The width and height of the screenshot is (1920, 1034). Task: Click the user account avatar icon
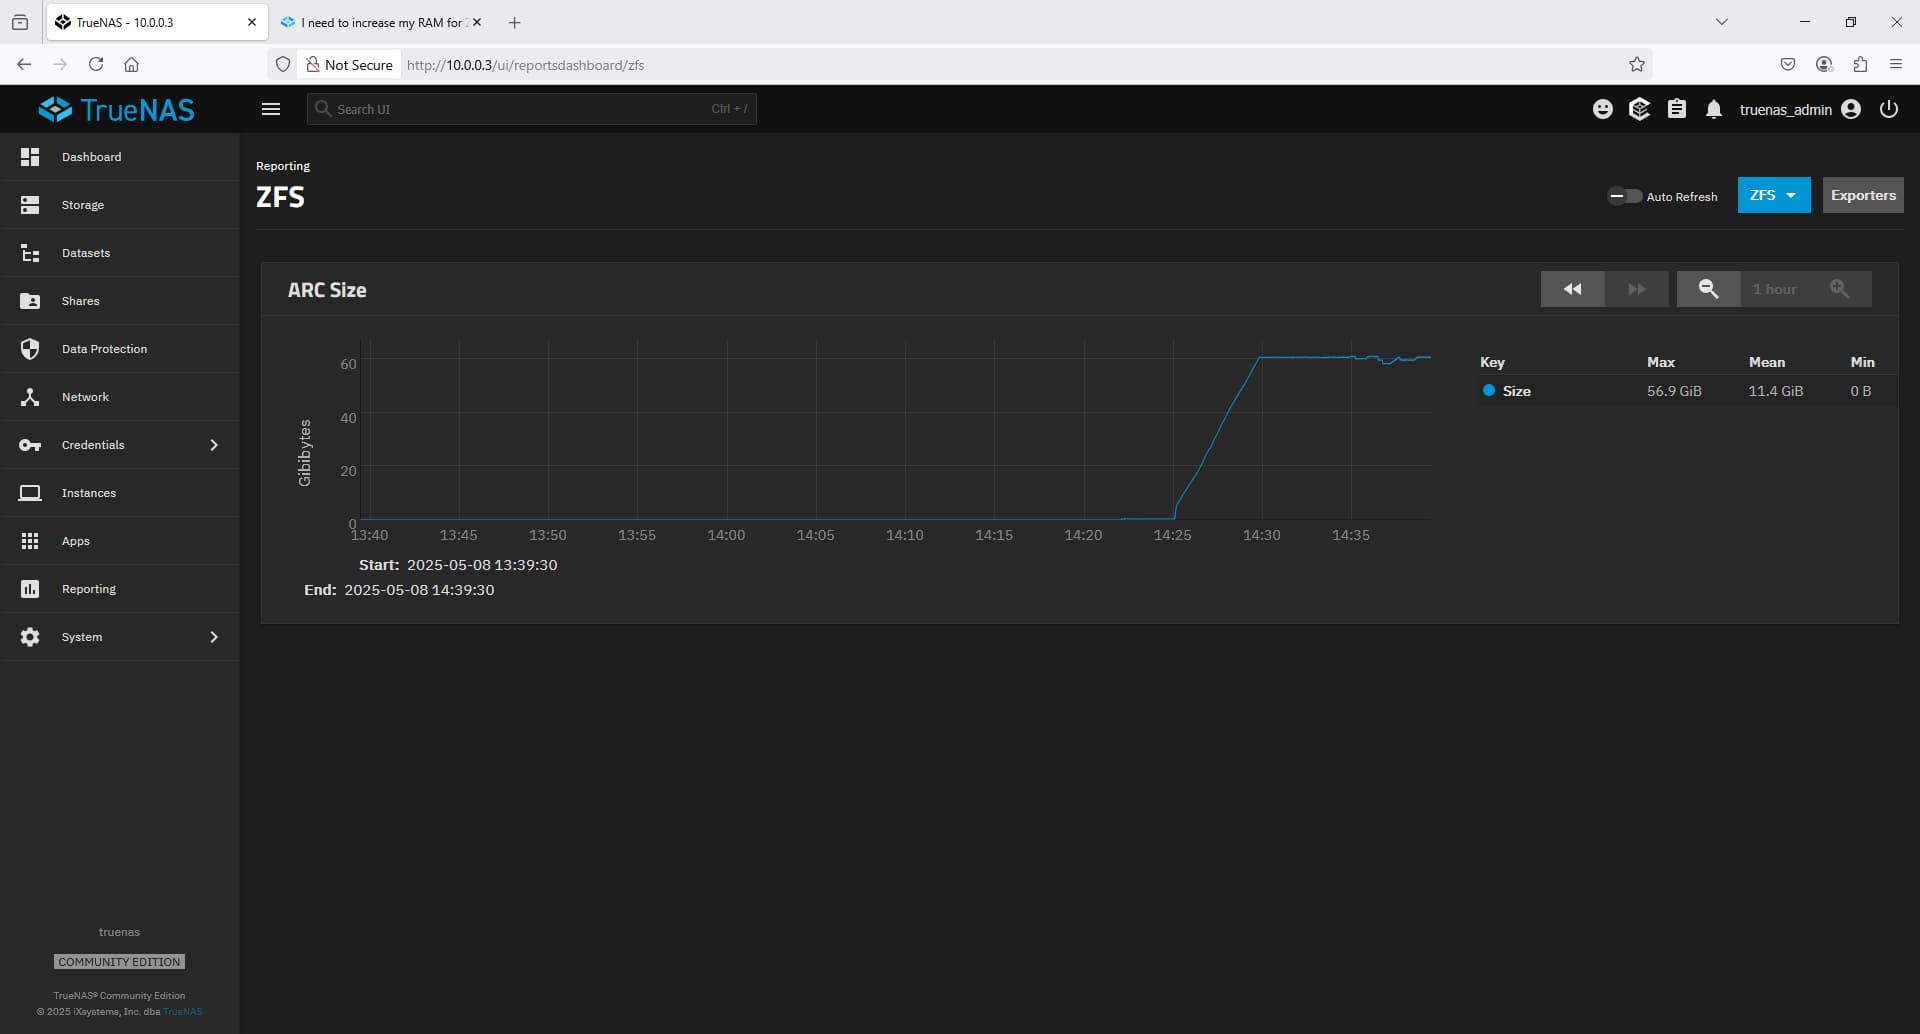[x=1851, y=109]
